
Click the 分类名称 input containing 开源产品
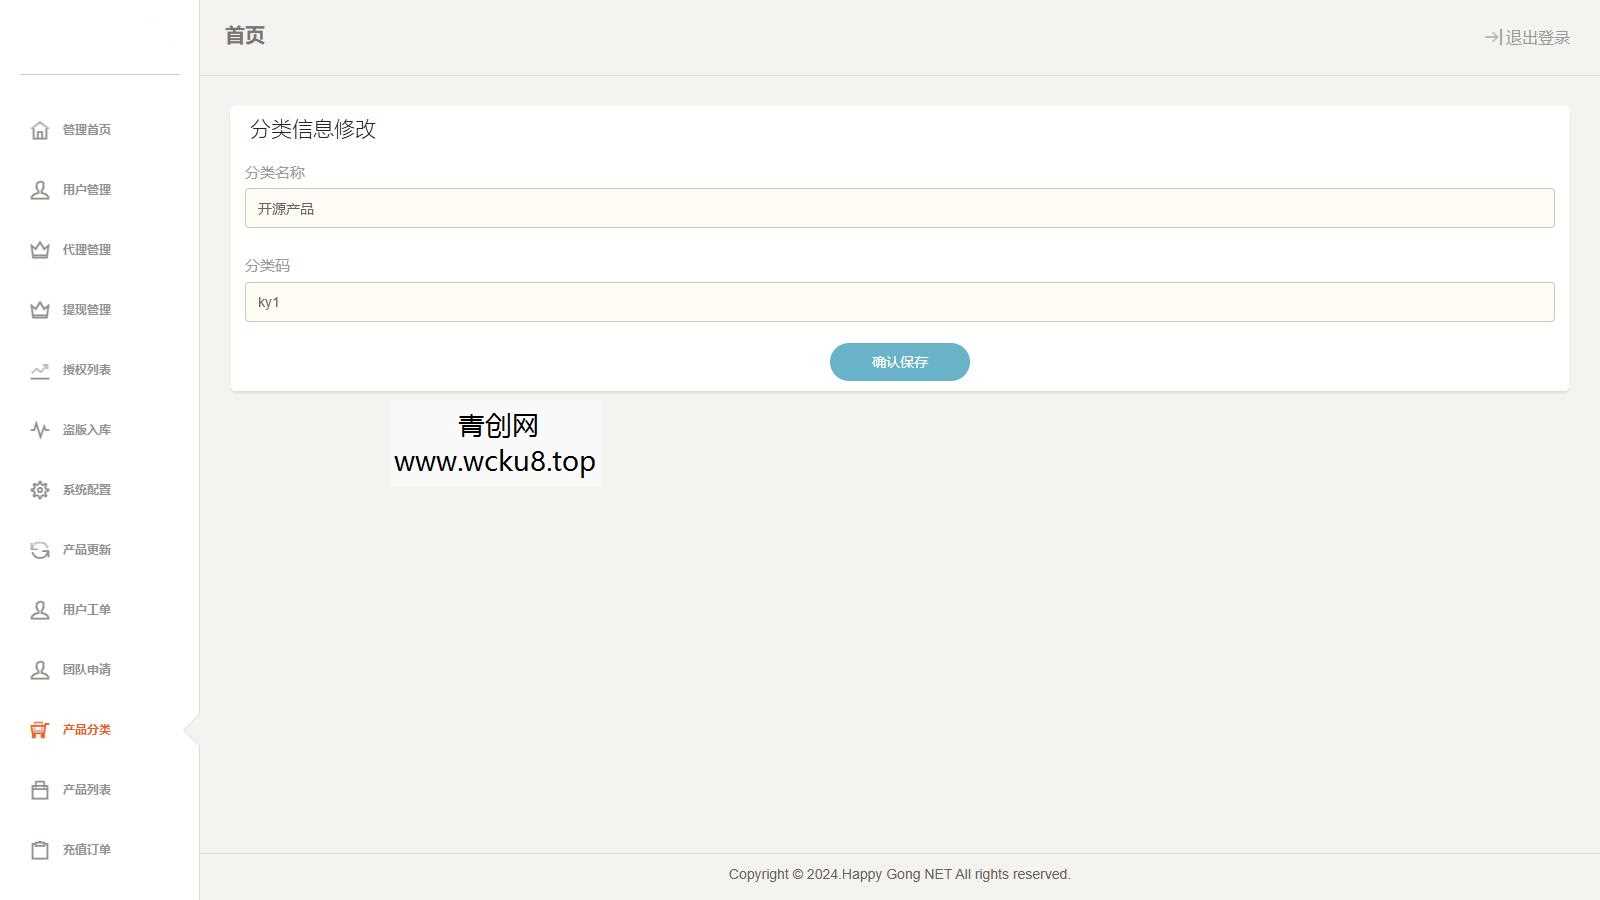(x=899, y=207)
